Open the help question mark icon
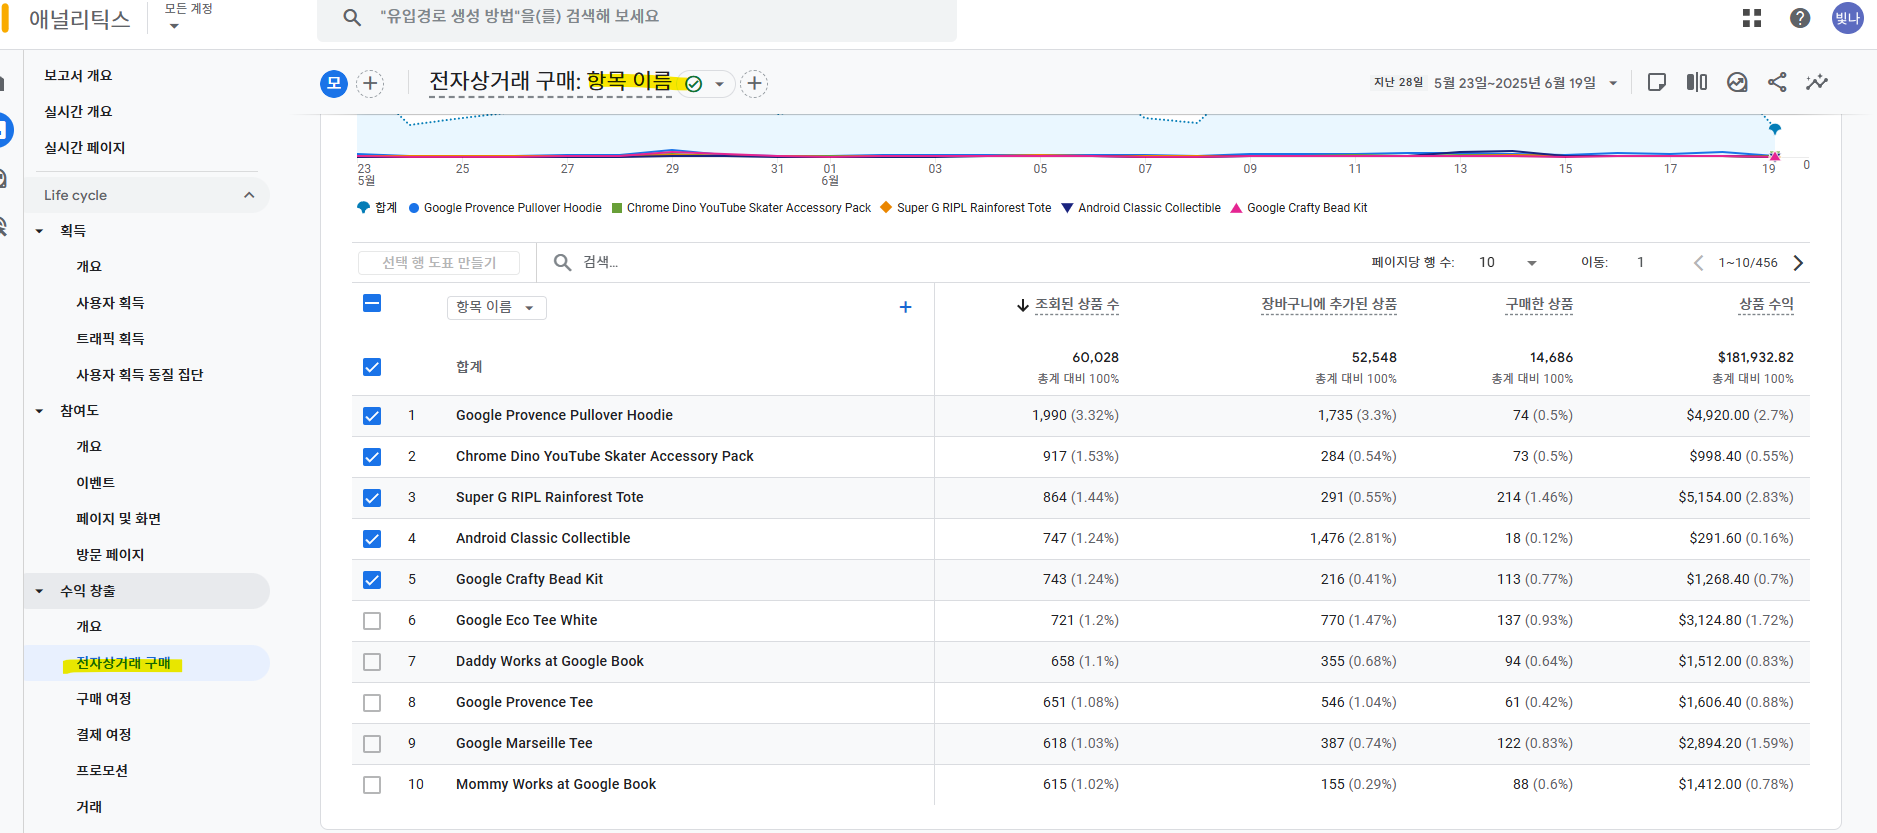 point(1800,18)
